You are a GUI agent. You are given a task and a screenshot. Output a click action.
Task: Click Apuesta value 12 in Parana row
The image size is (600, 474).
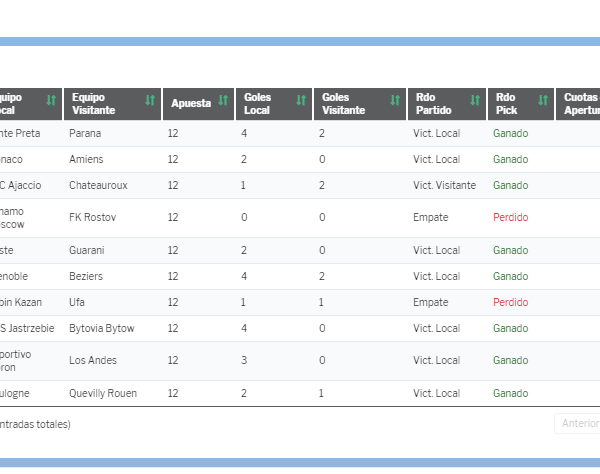tap(173, 133)
